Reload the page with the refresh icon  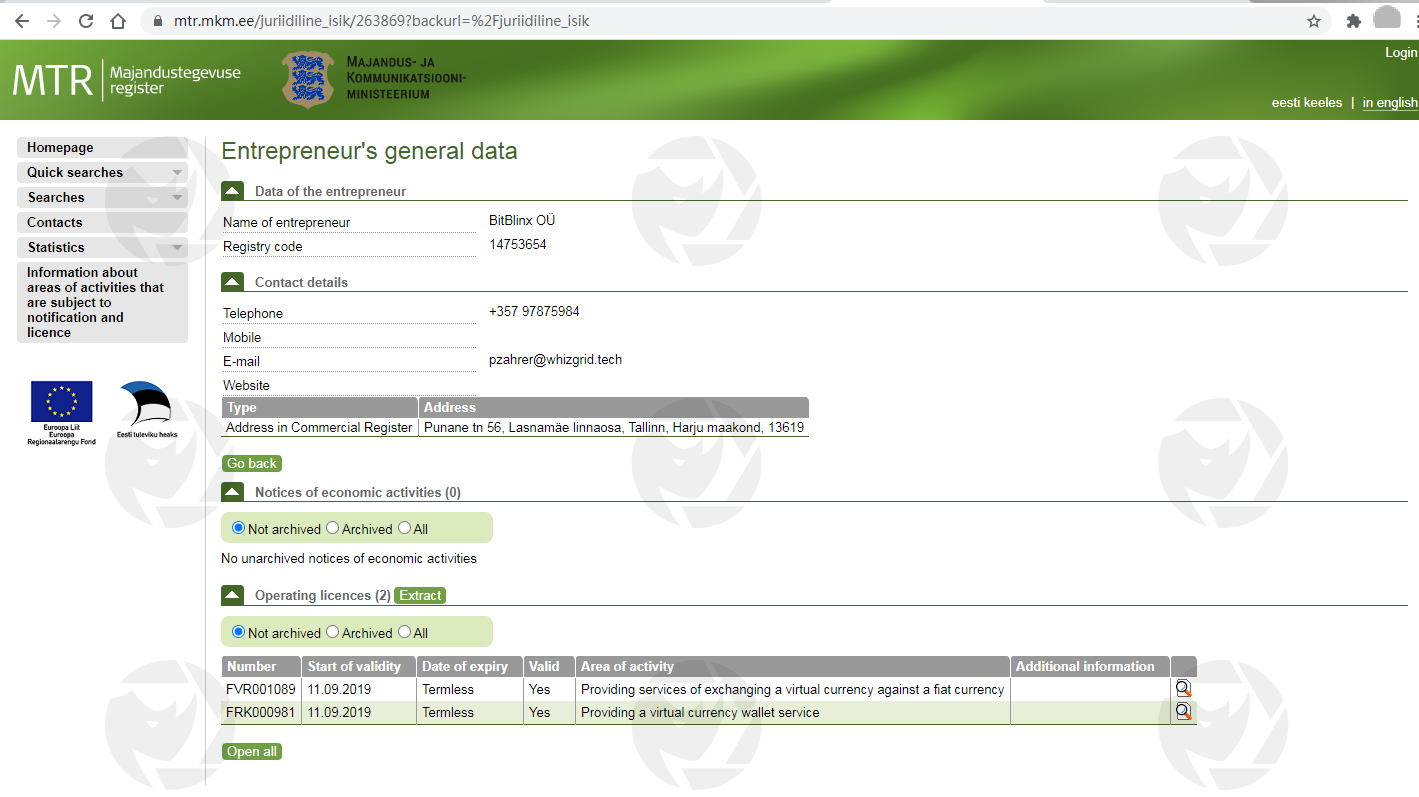coord(86,21)
